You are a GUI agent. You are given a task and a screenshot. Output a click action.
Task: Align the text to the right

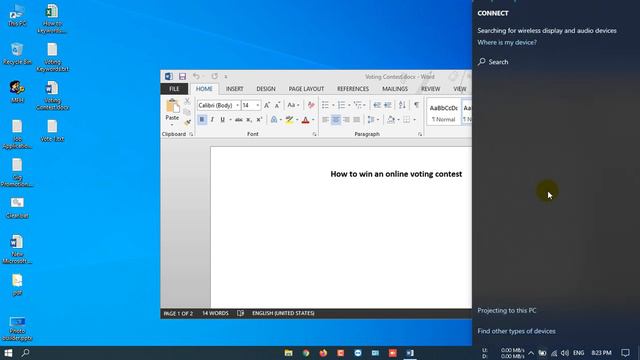[x=346, y=120]
